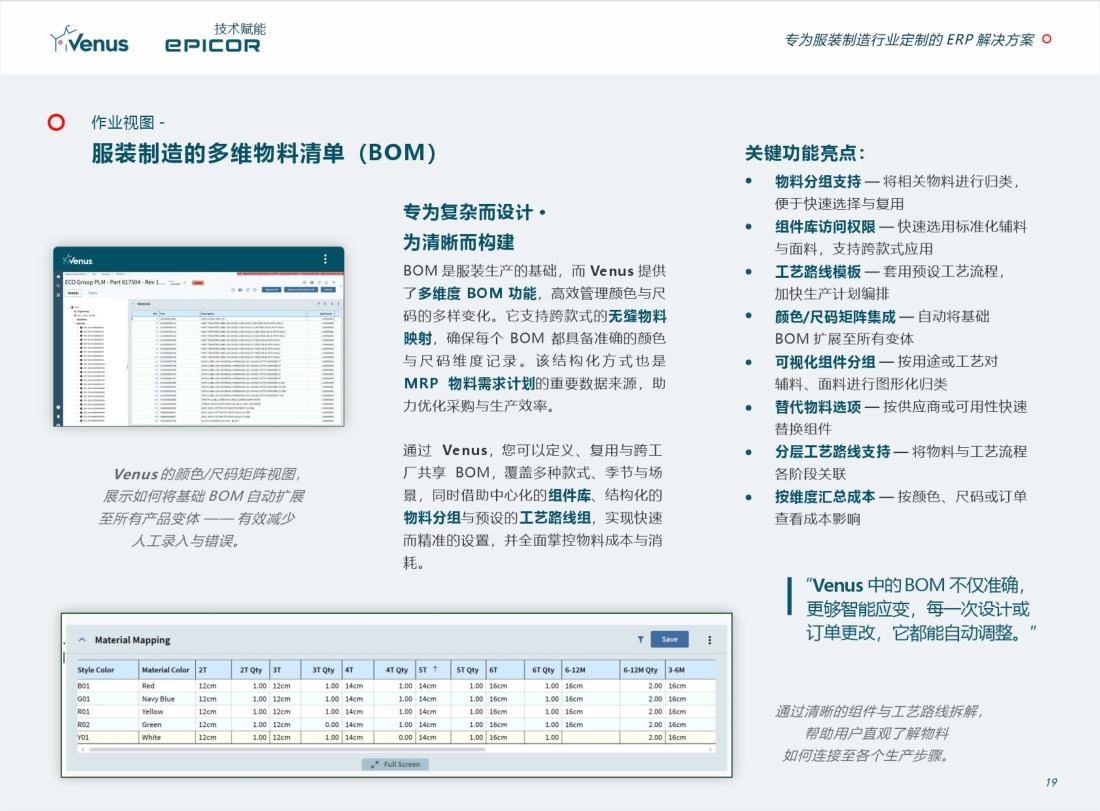This screenshot has height=811, width=1100.
Task: Select the R02 style color cell
Action: click(107, 724)
